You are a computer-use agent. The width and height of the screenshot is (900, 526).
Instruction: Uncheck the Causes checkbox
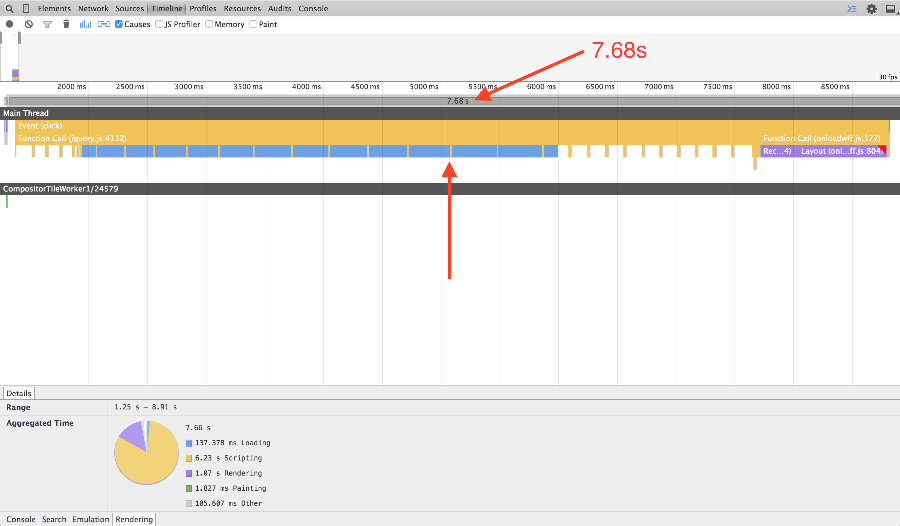pos(119,24)
